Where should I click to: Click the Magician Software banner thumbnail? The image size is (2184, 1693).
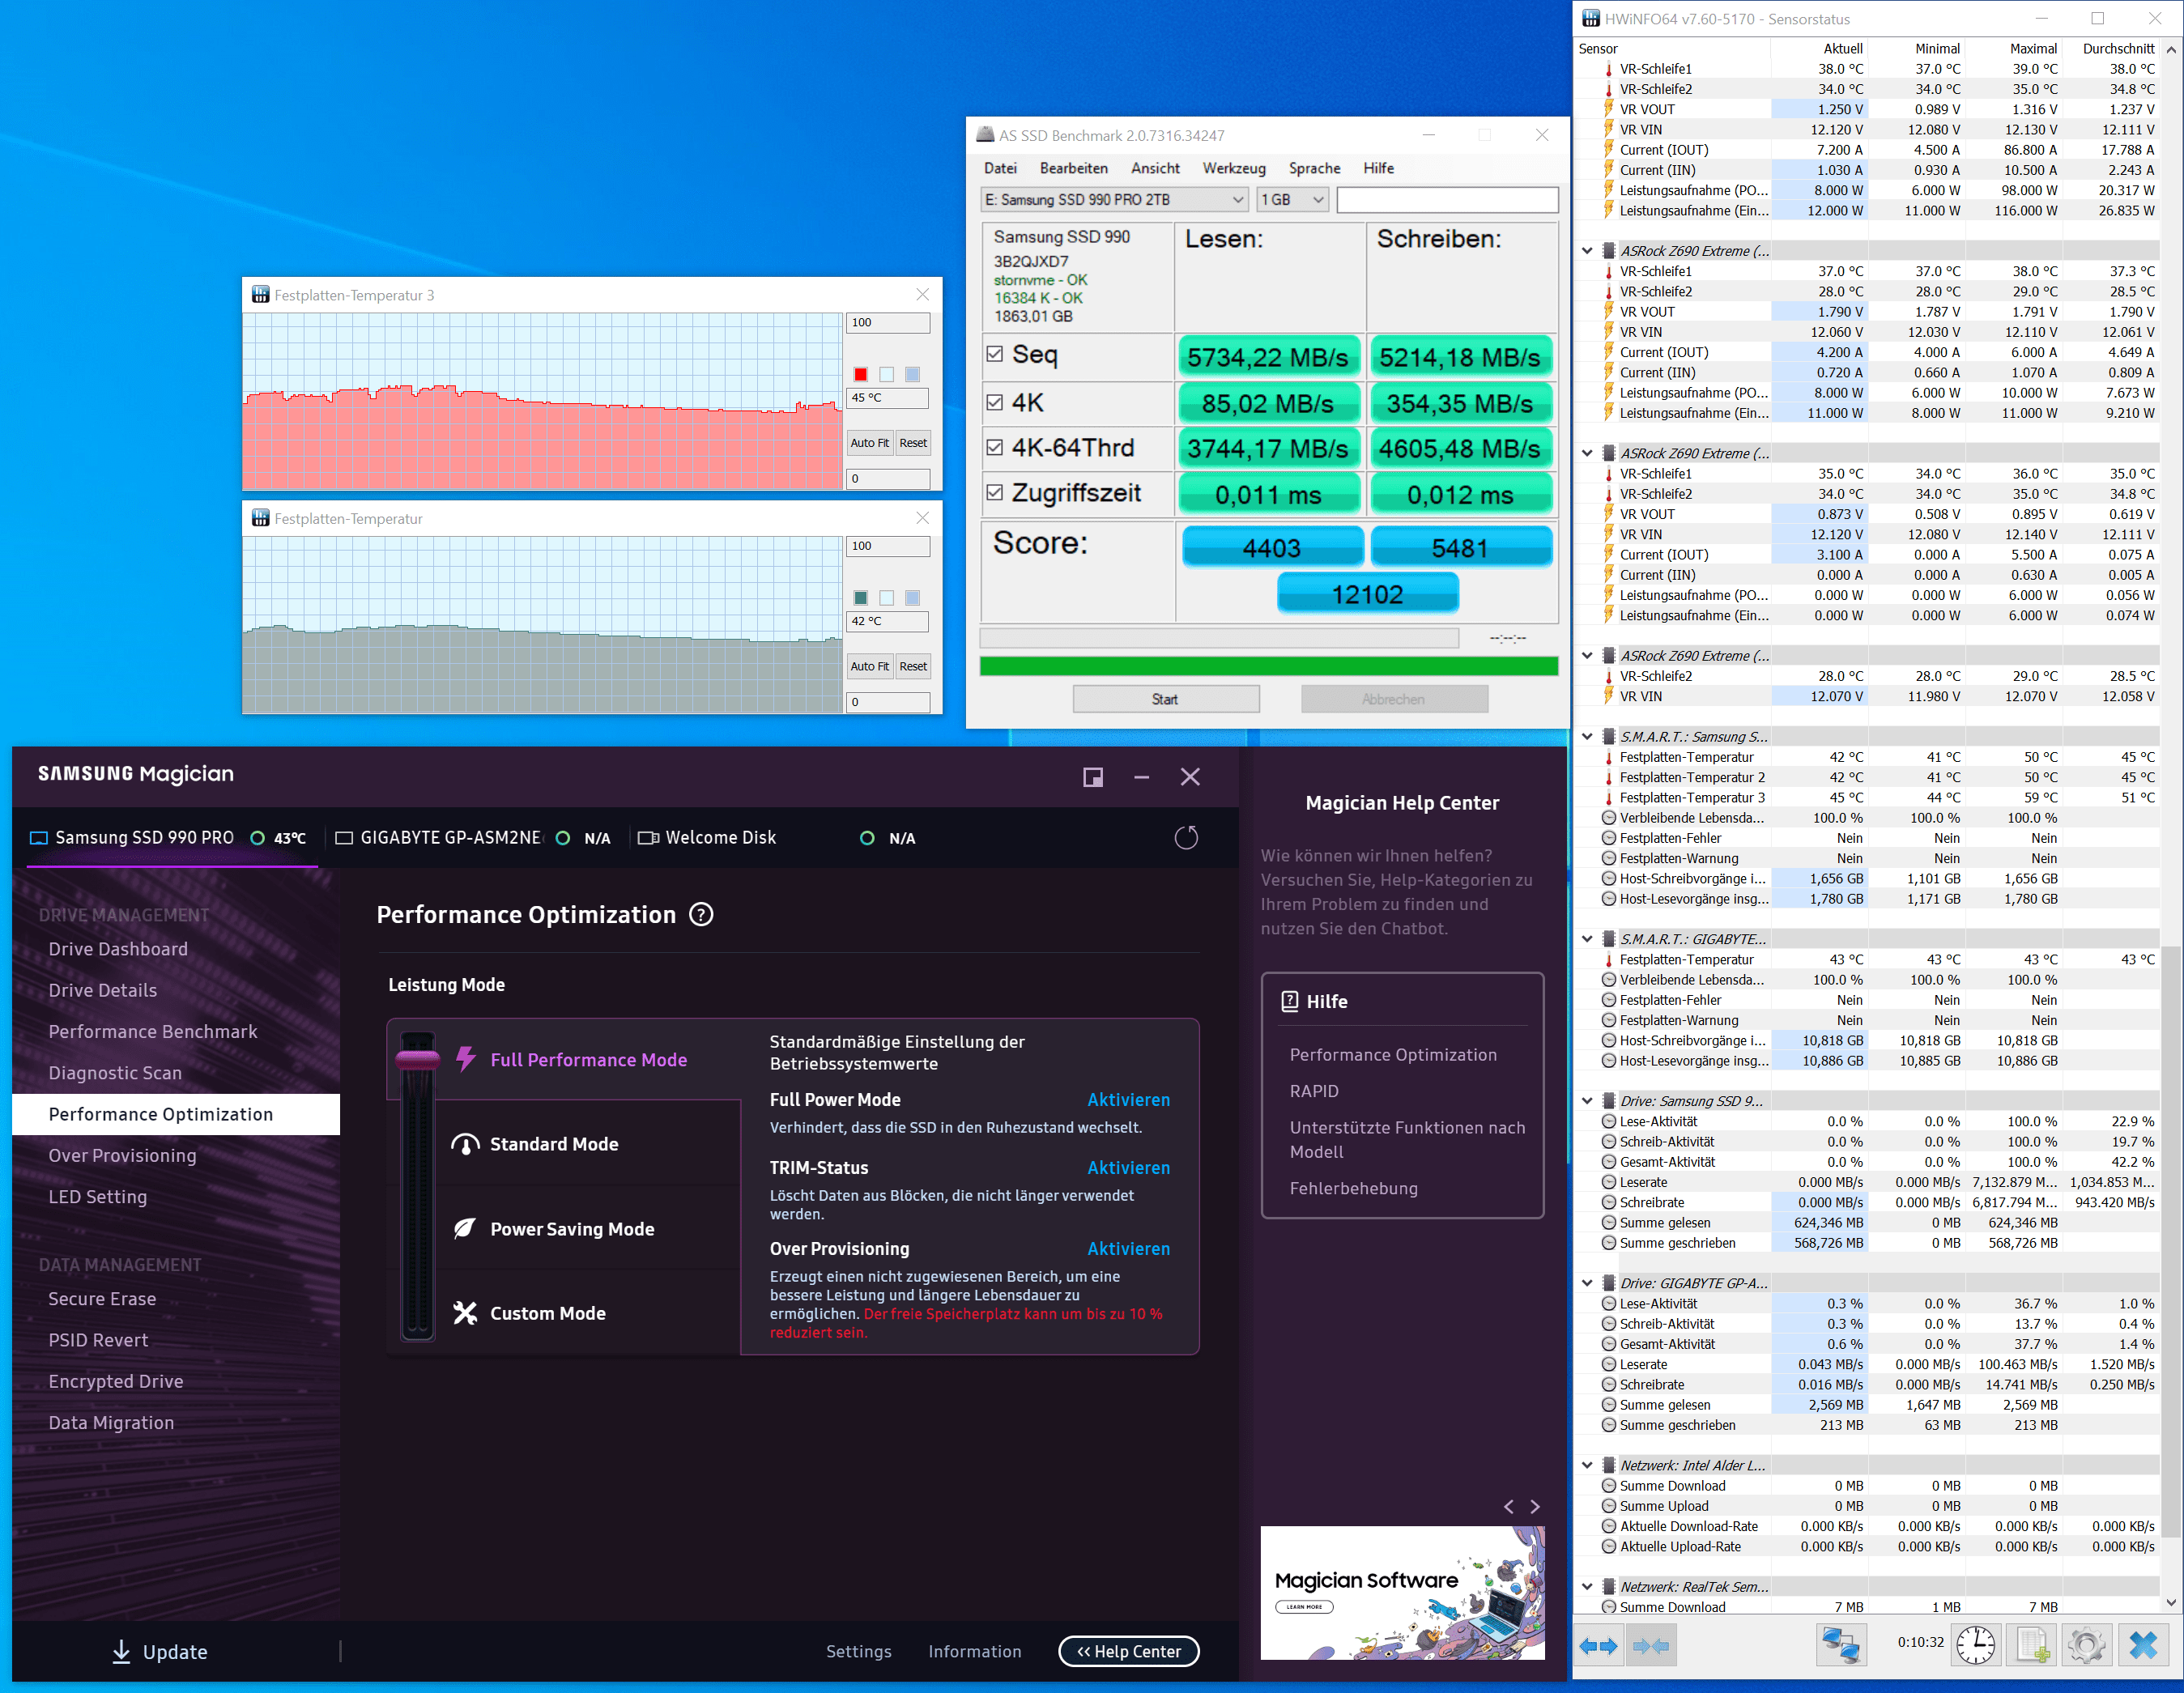coord(1402,1592)
